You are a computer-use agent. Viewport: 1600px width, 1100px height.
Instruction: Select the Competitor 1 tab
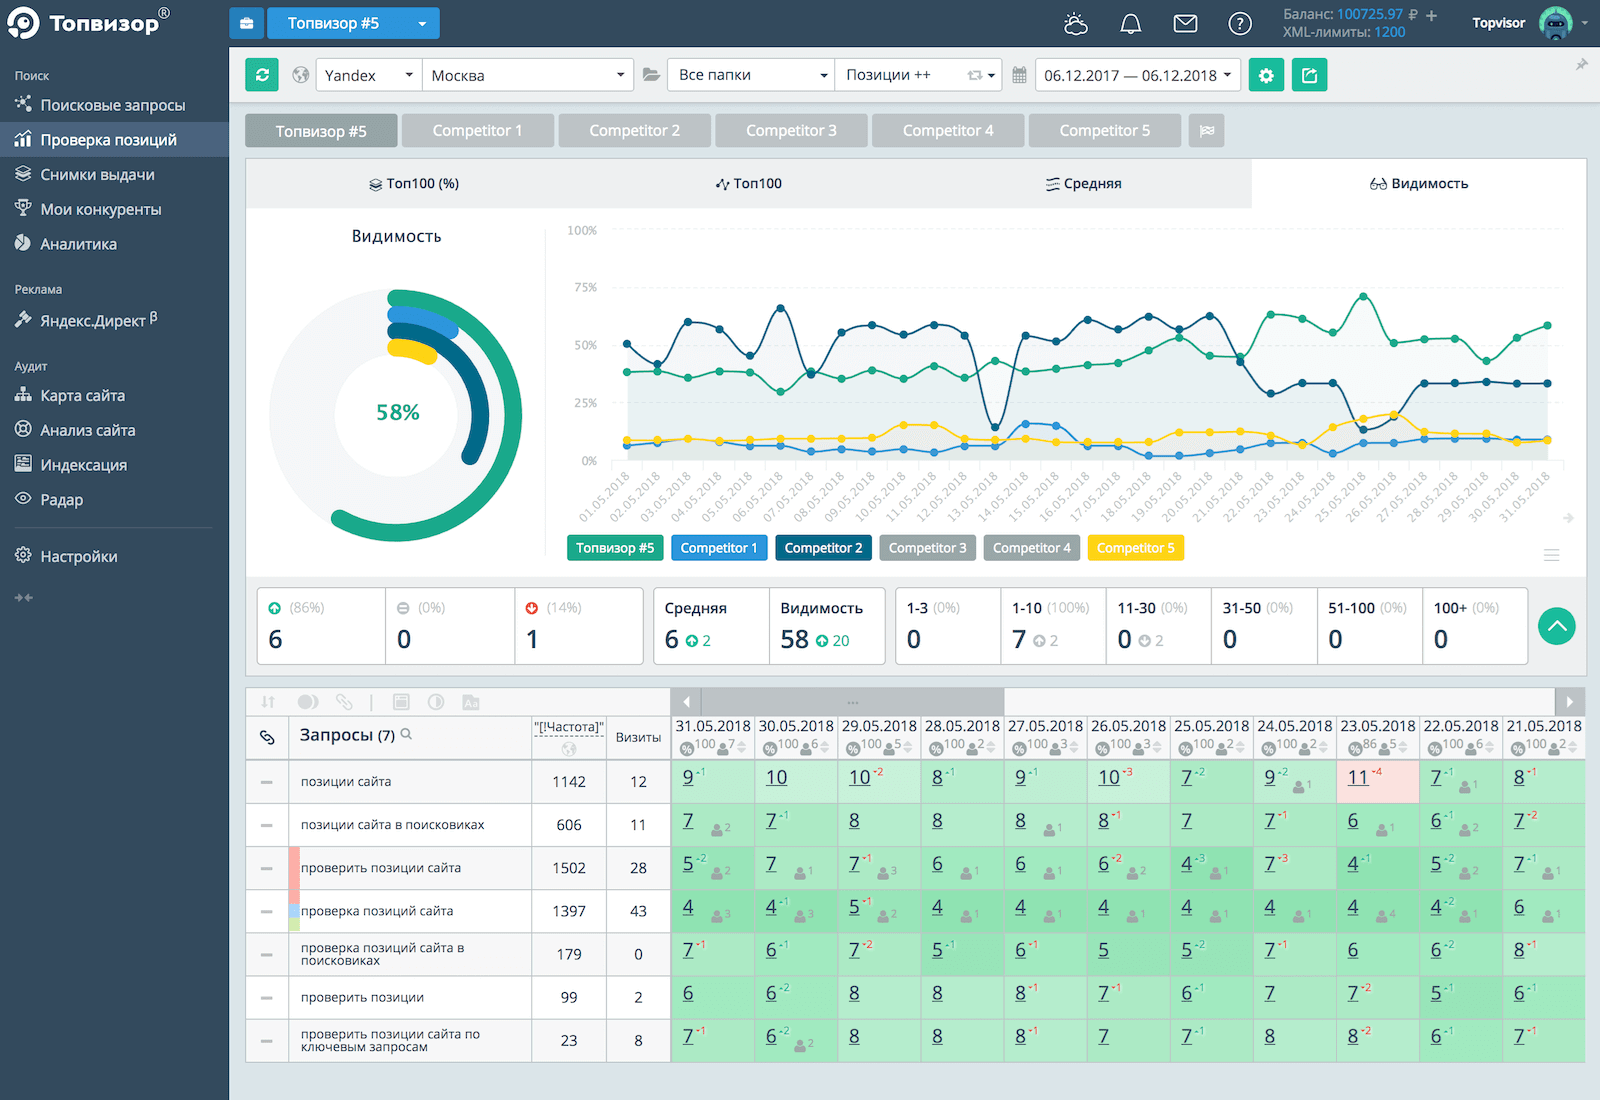point(478,131)
